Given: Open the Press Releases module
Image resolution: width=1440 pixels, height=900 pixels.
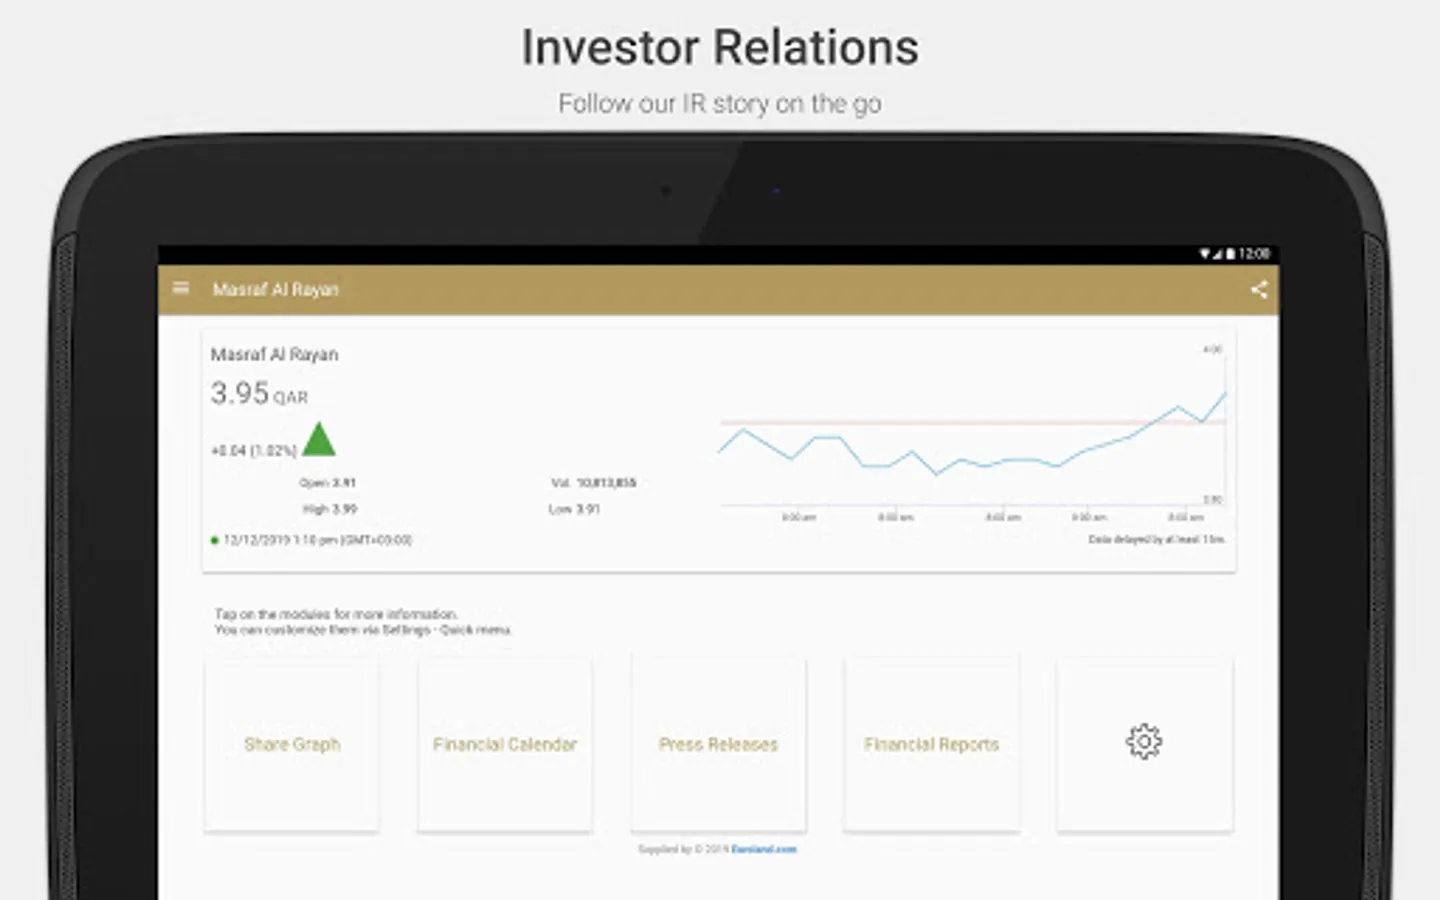Looking at the screenshot, I should [718, 743].
